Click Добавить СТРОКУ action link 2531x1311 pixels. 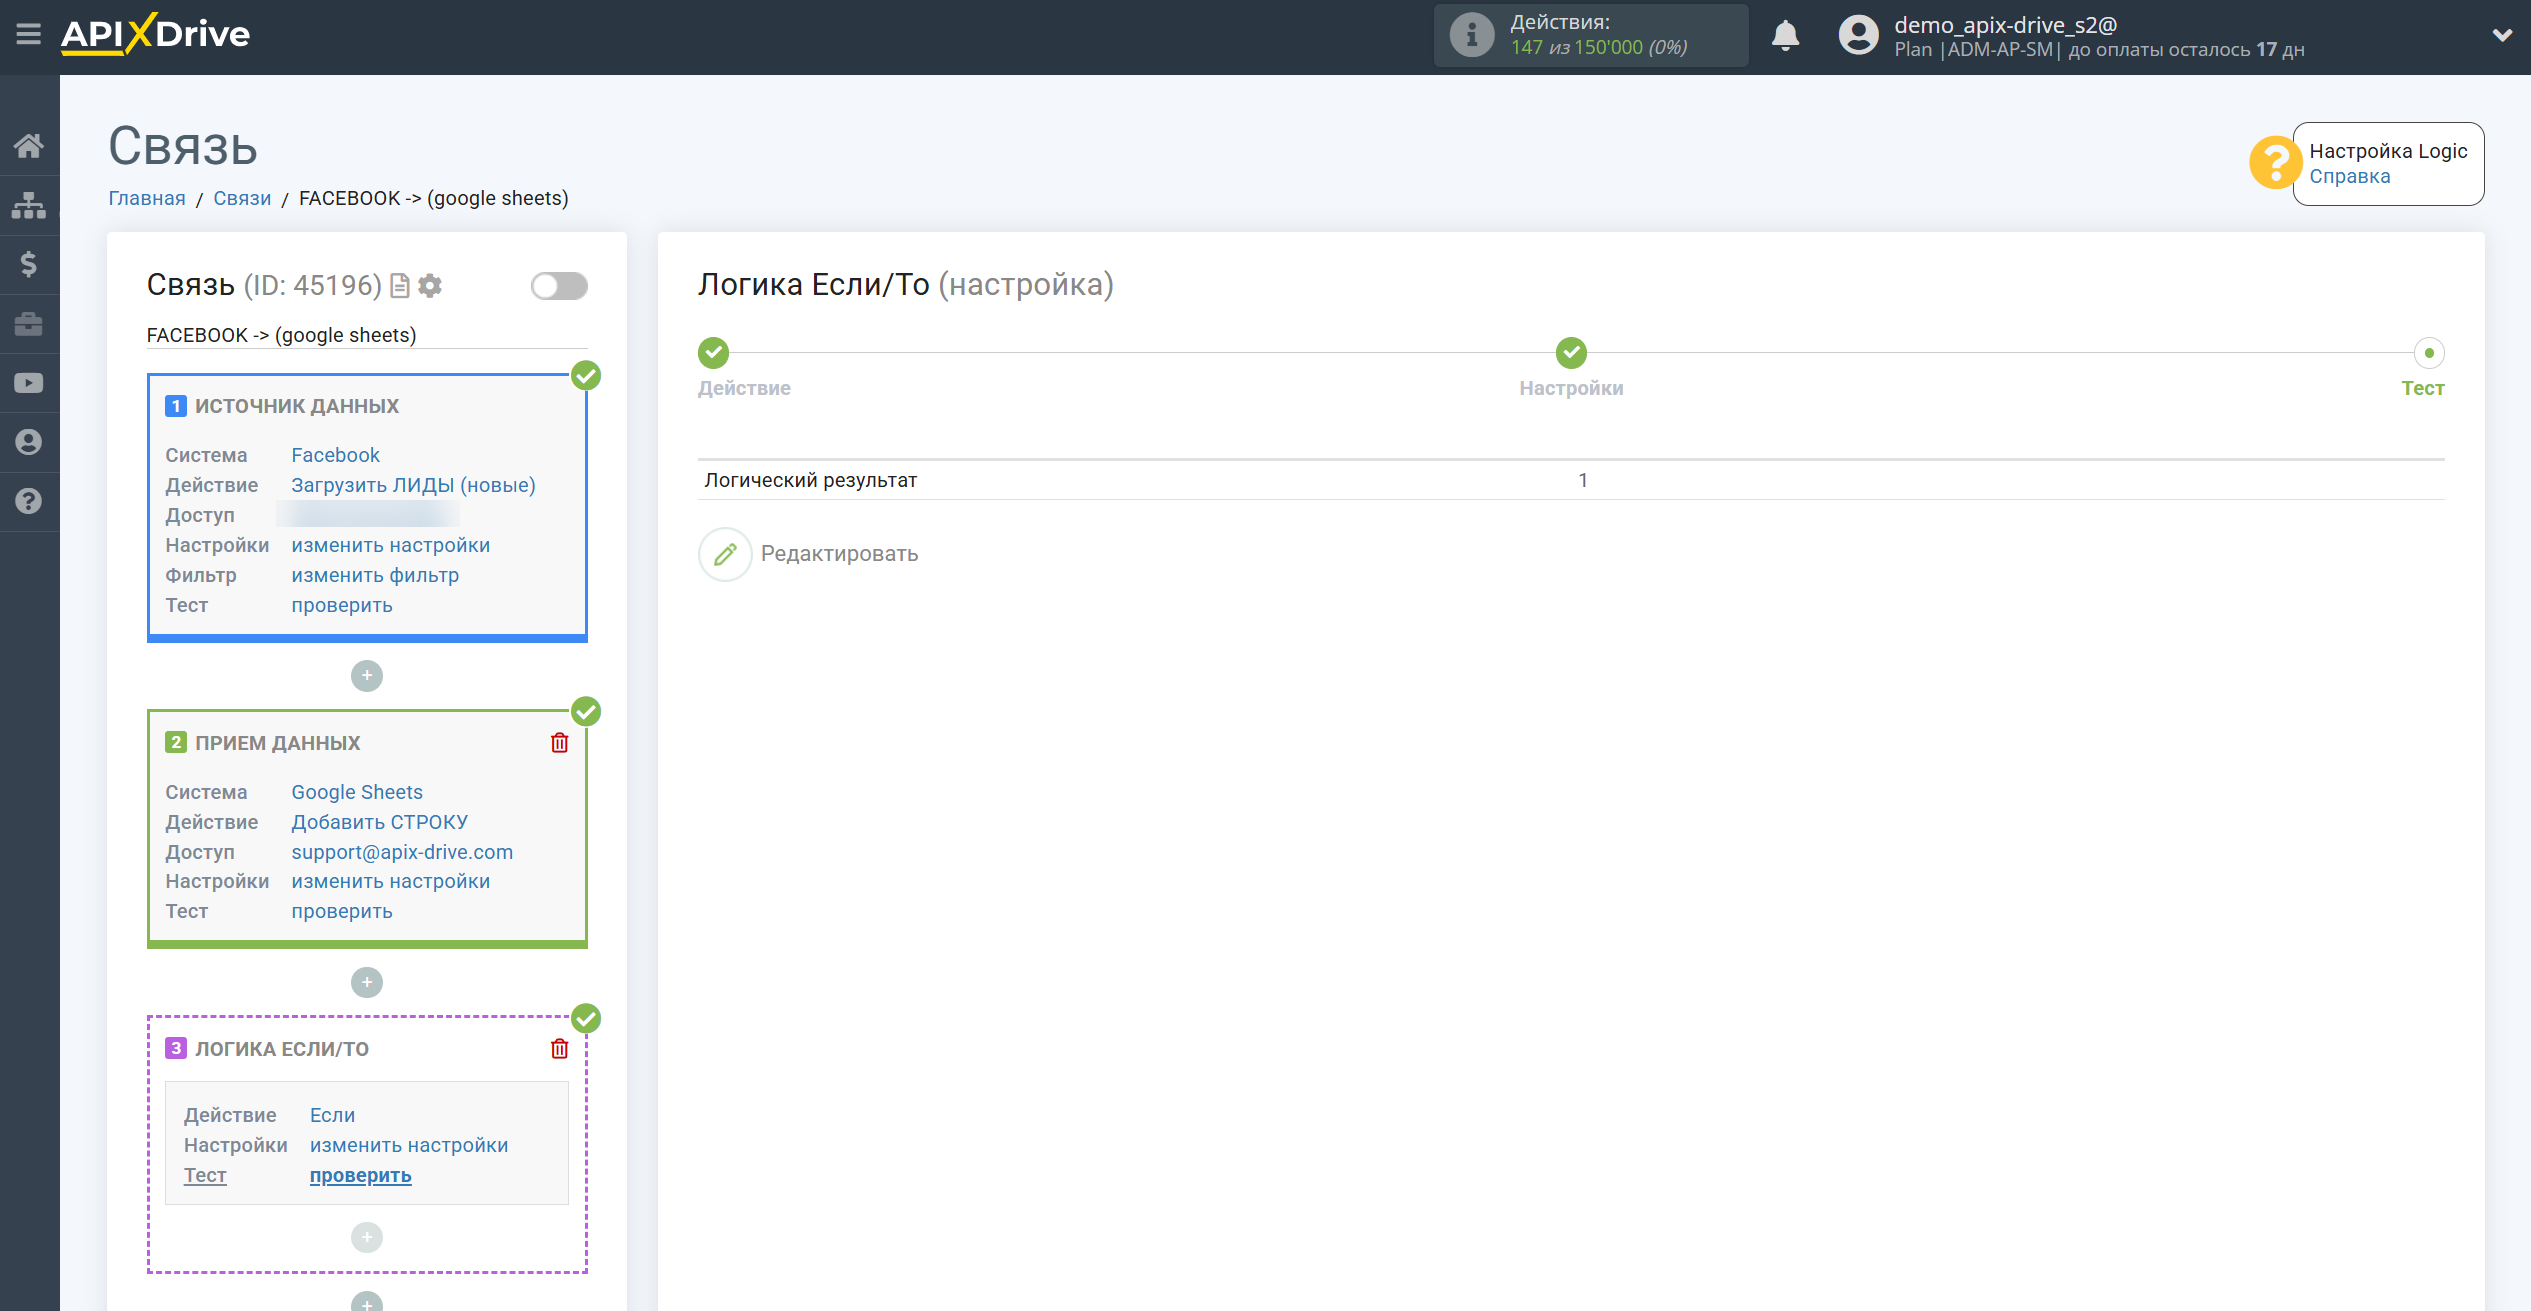click(x=379, y=822)
